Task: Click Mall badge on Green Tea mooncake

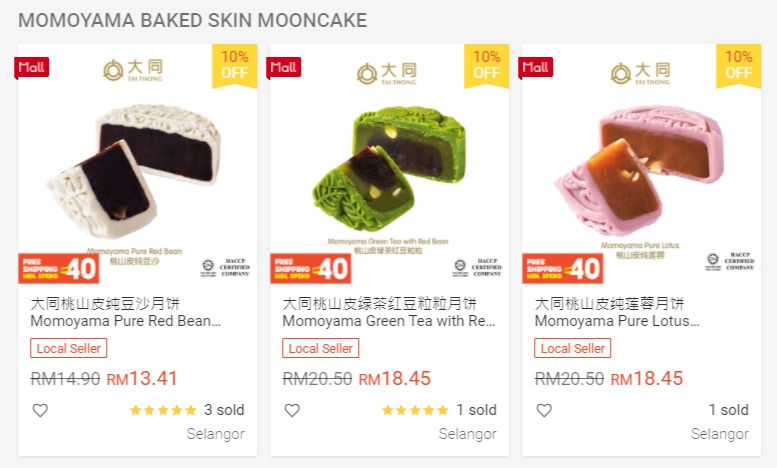Action: pos(284,67)
